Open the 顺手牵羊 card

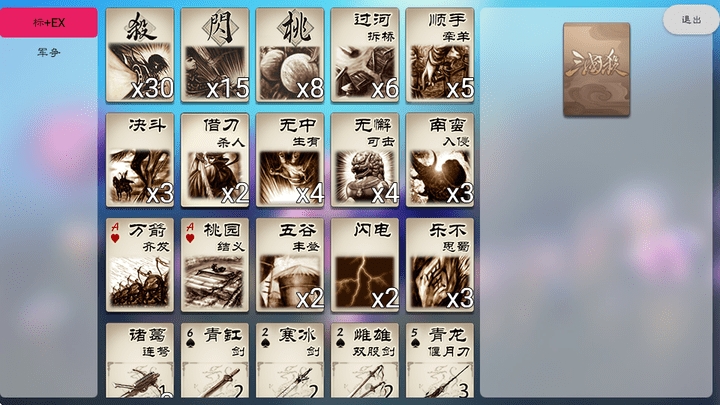coord(440,55)
